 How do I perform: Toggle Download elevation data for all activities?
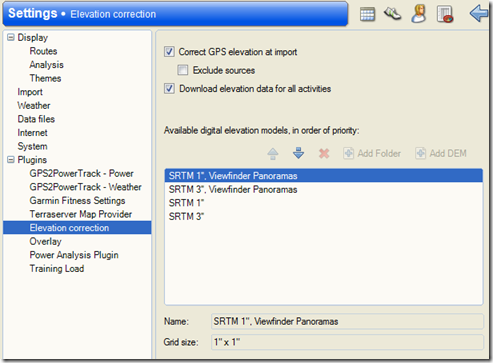coord(169,88)
